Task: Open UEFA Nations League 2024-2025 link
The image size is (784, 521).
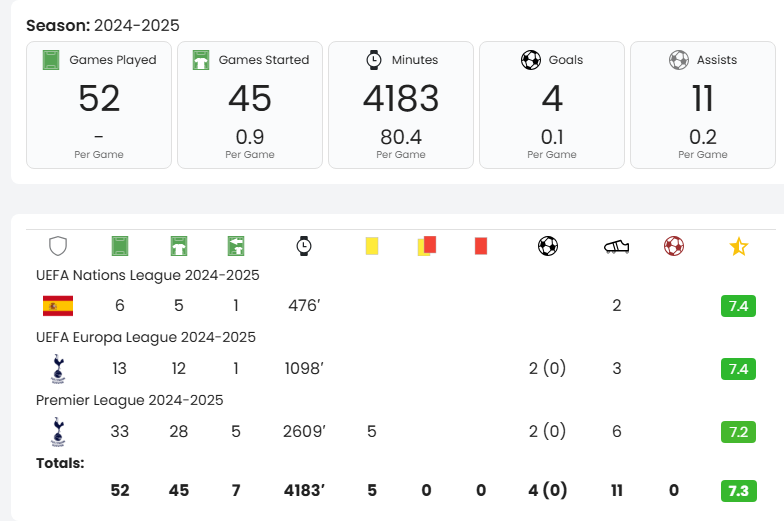Action: (147, 275)
